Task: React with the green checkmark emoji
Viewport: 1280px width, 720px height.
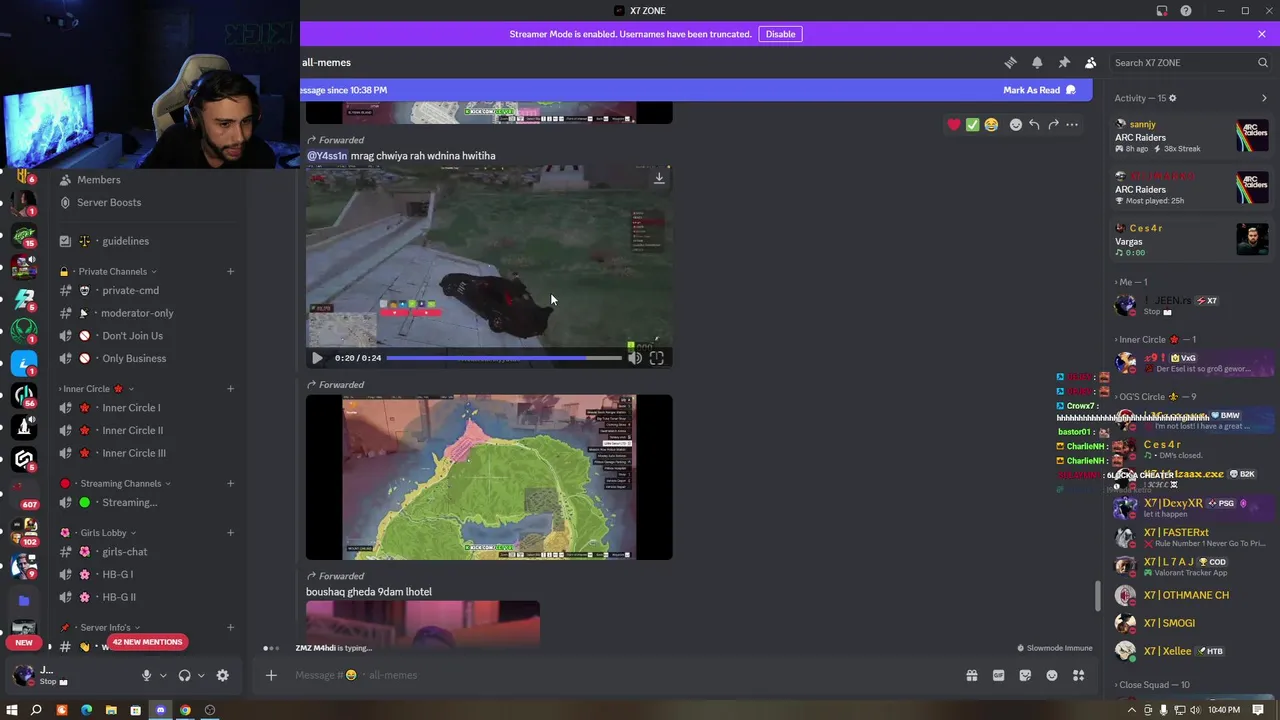Action: pyautogui.click(x=972, y=125)
